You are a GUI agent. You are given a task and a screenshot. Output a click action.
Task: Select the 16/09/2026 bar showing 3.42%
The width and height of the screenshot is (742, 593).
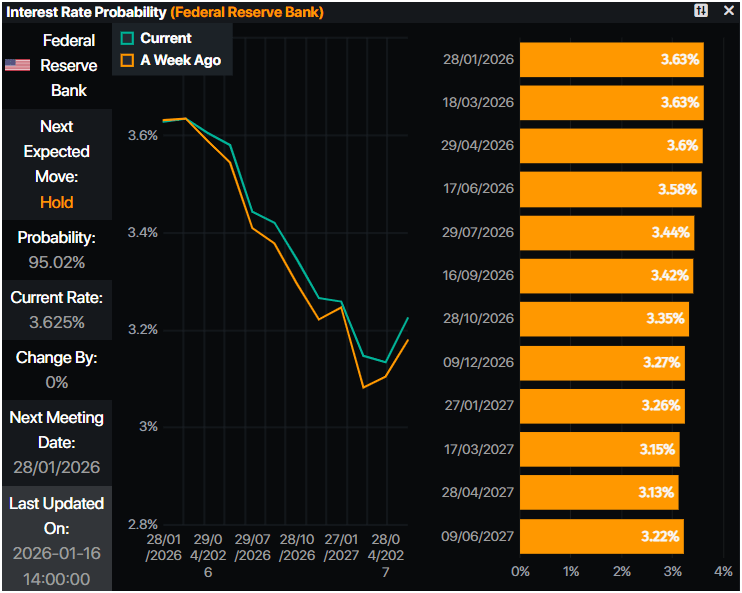tap(605, 275)
